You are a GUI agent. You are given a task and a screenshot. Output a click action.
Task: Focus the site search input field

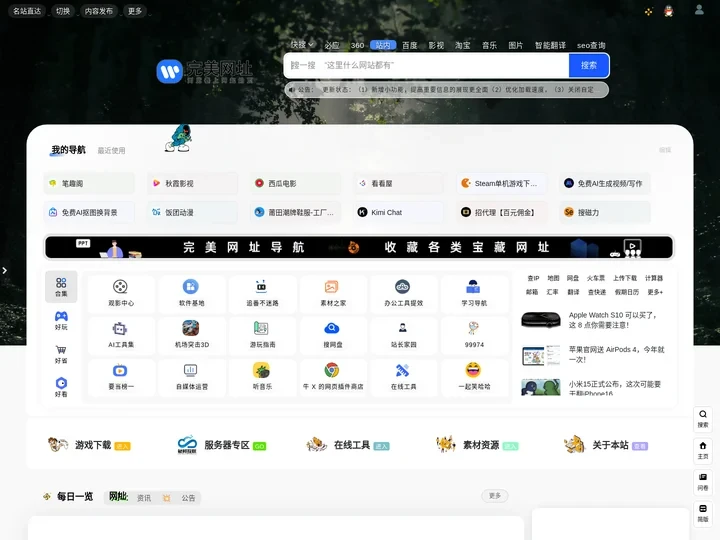tap(426, 65)
